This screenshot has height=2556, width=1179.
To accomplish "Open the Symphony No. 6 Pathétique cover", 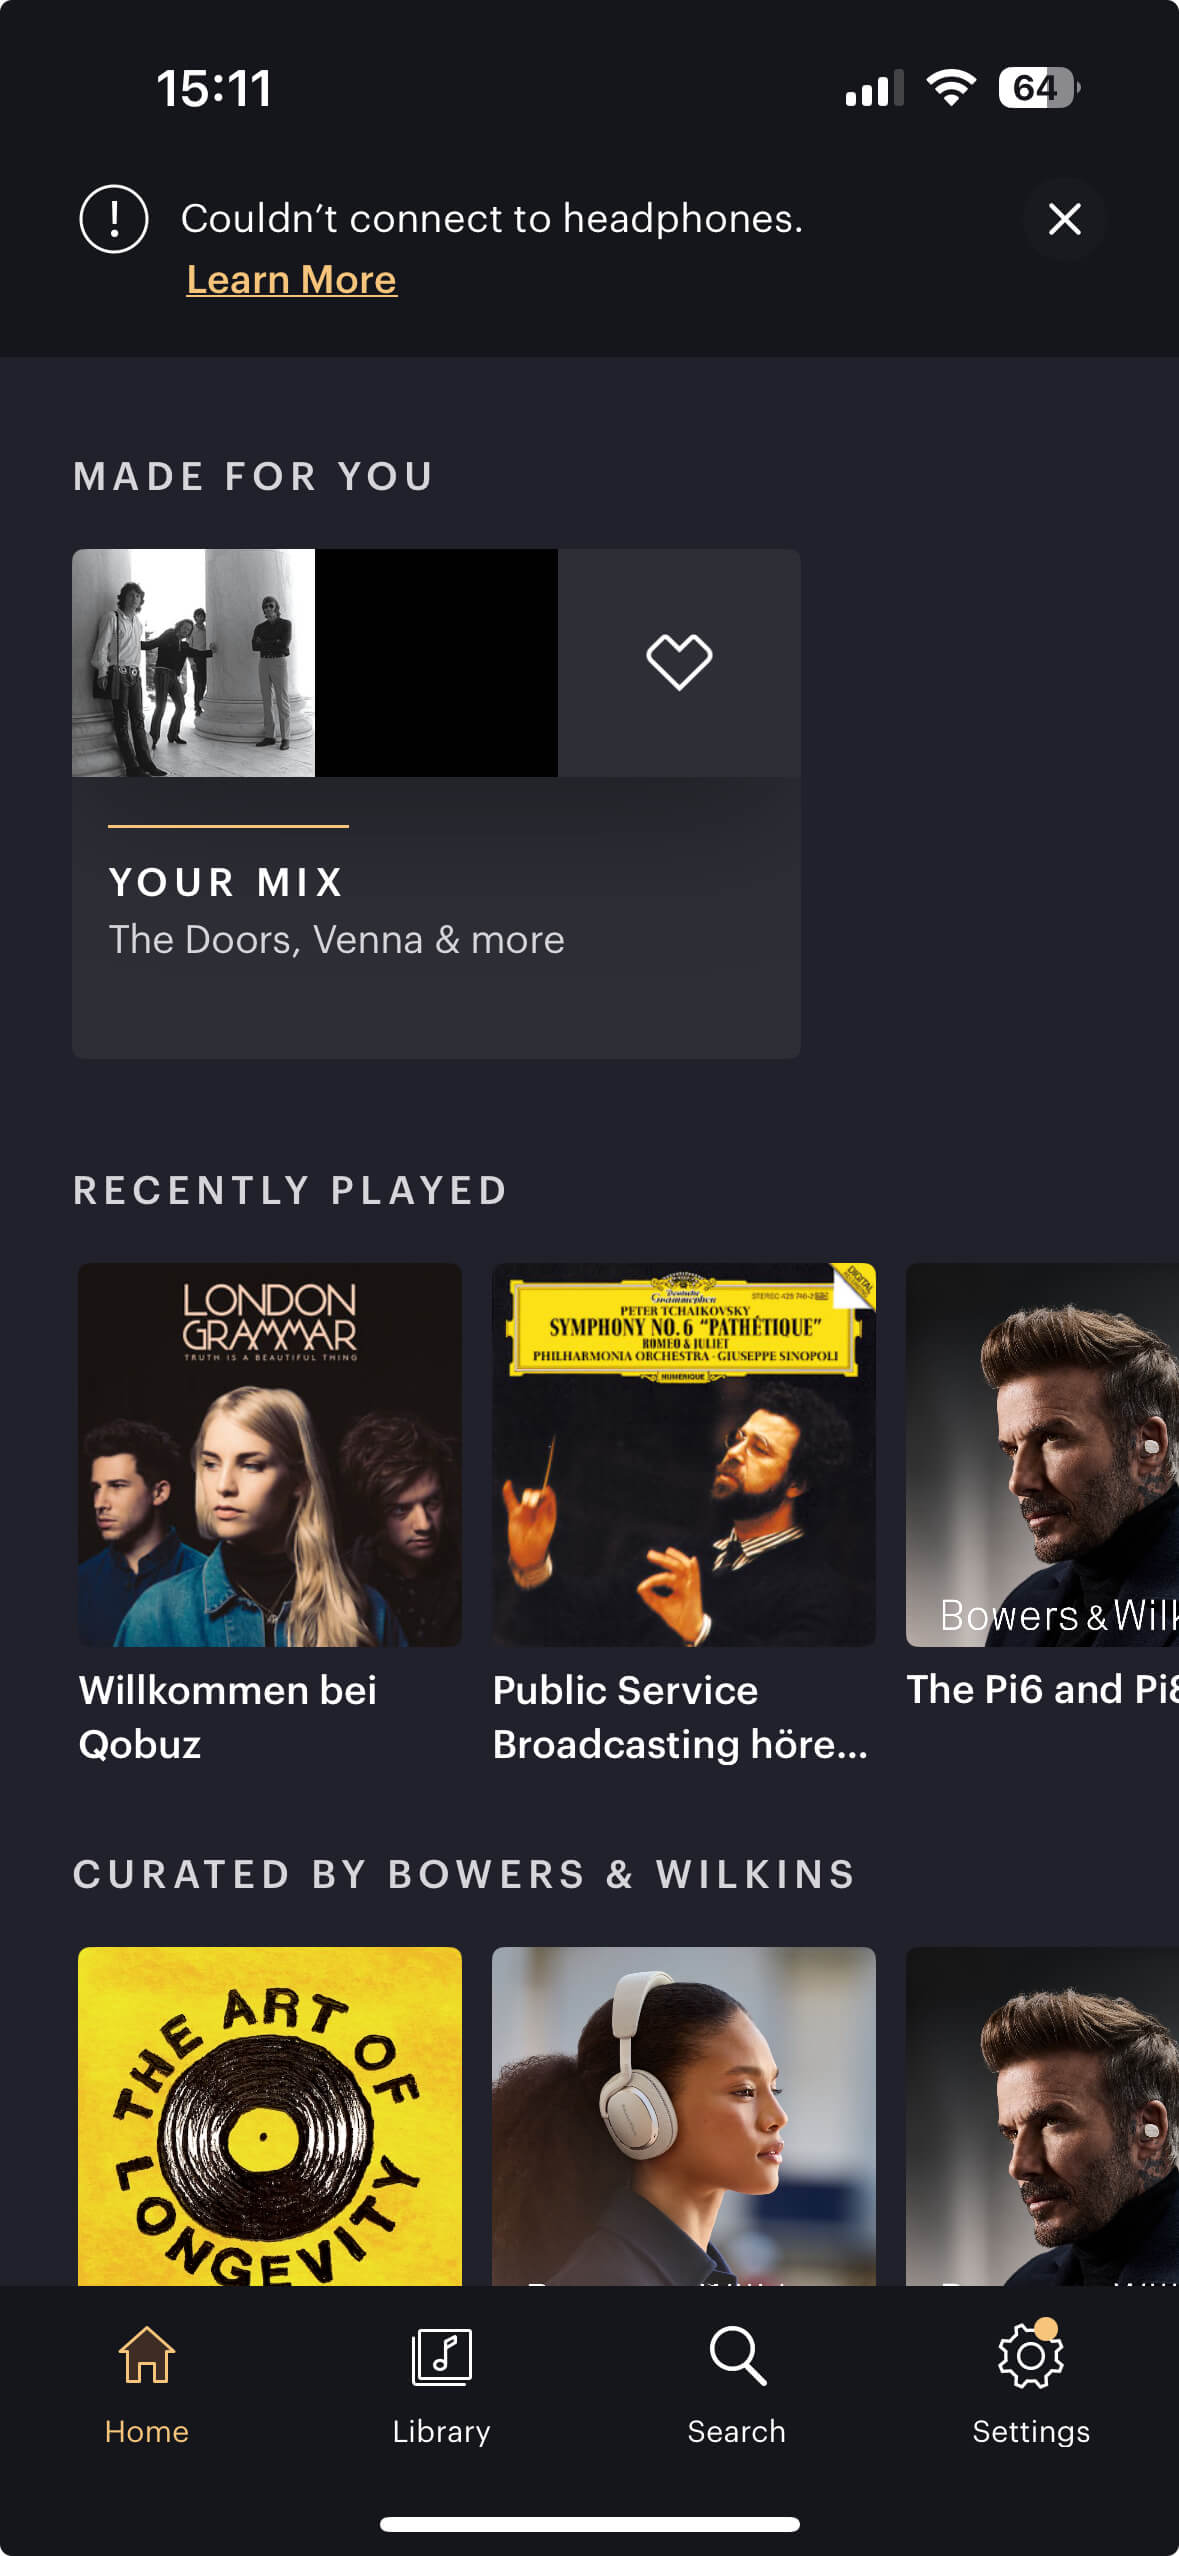I will [x=684, y=1455].
